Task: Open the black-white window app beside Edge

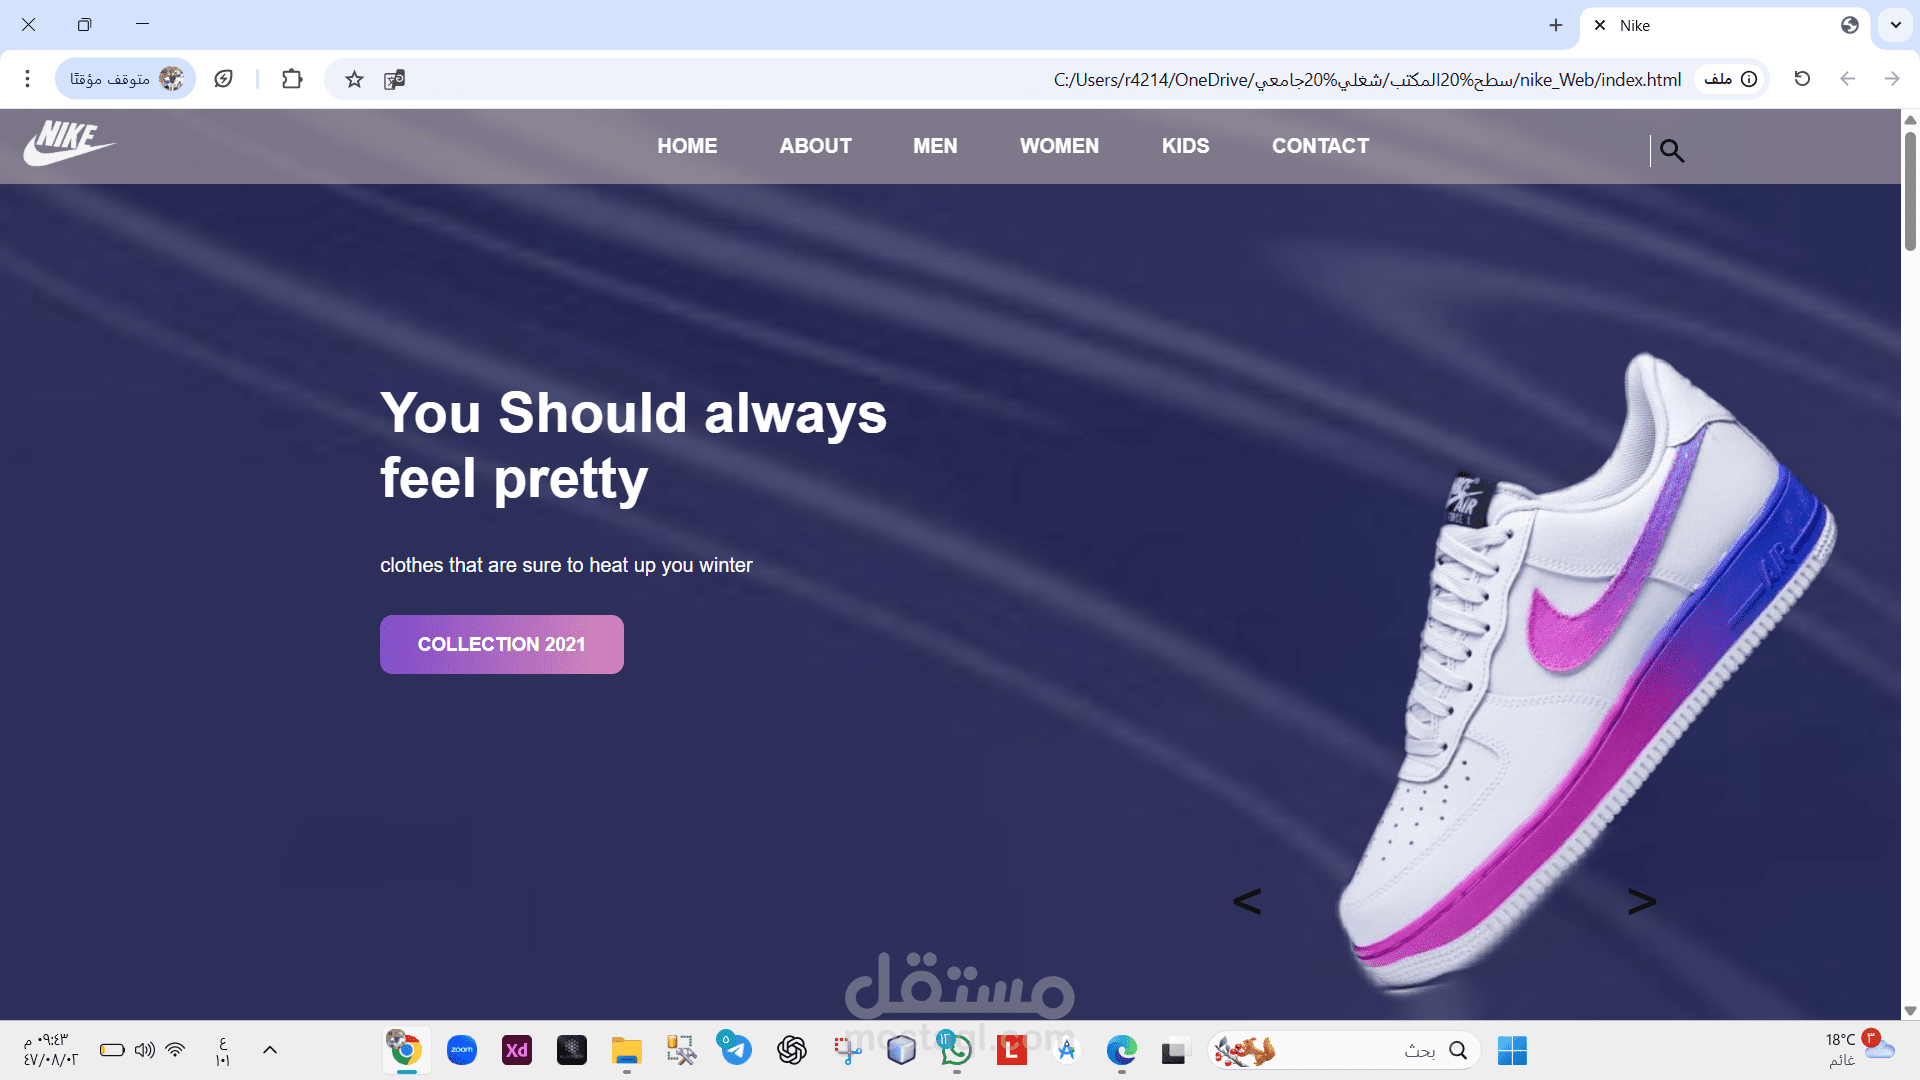Action: coord(1174,1051)
